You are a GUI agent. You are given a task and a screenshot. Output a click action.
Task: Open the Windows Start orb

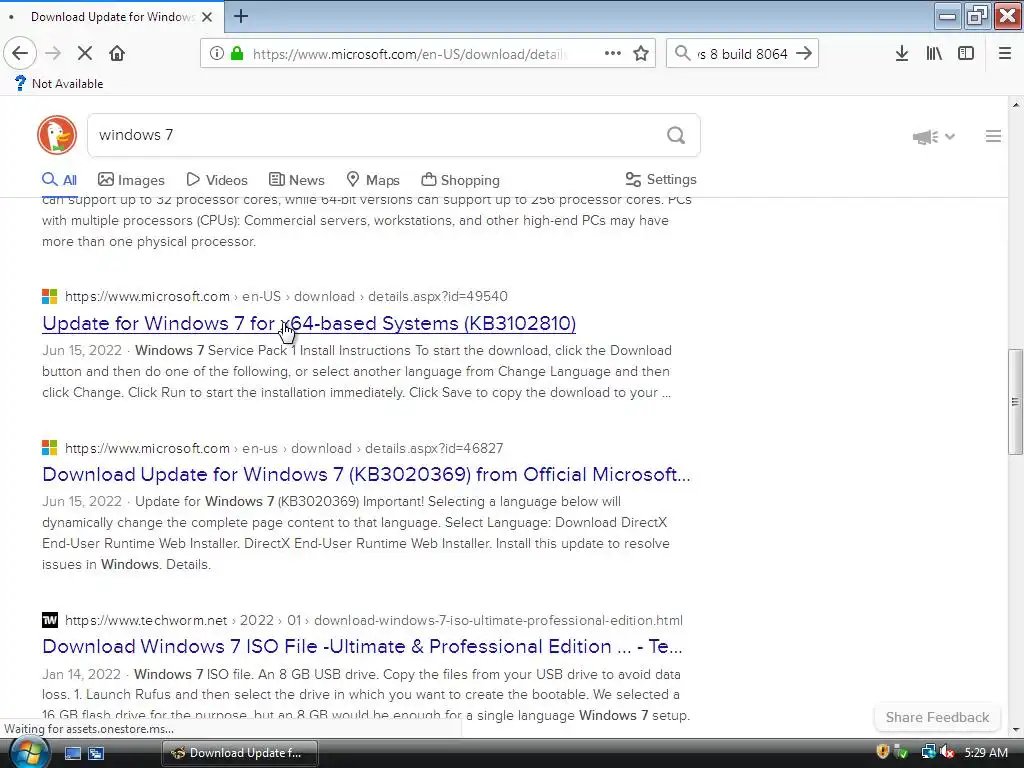[28, 752]
